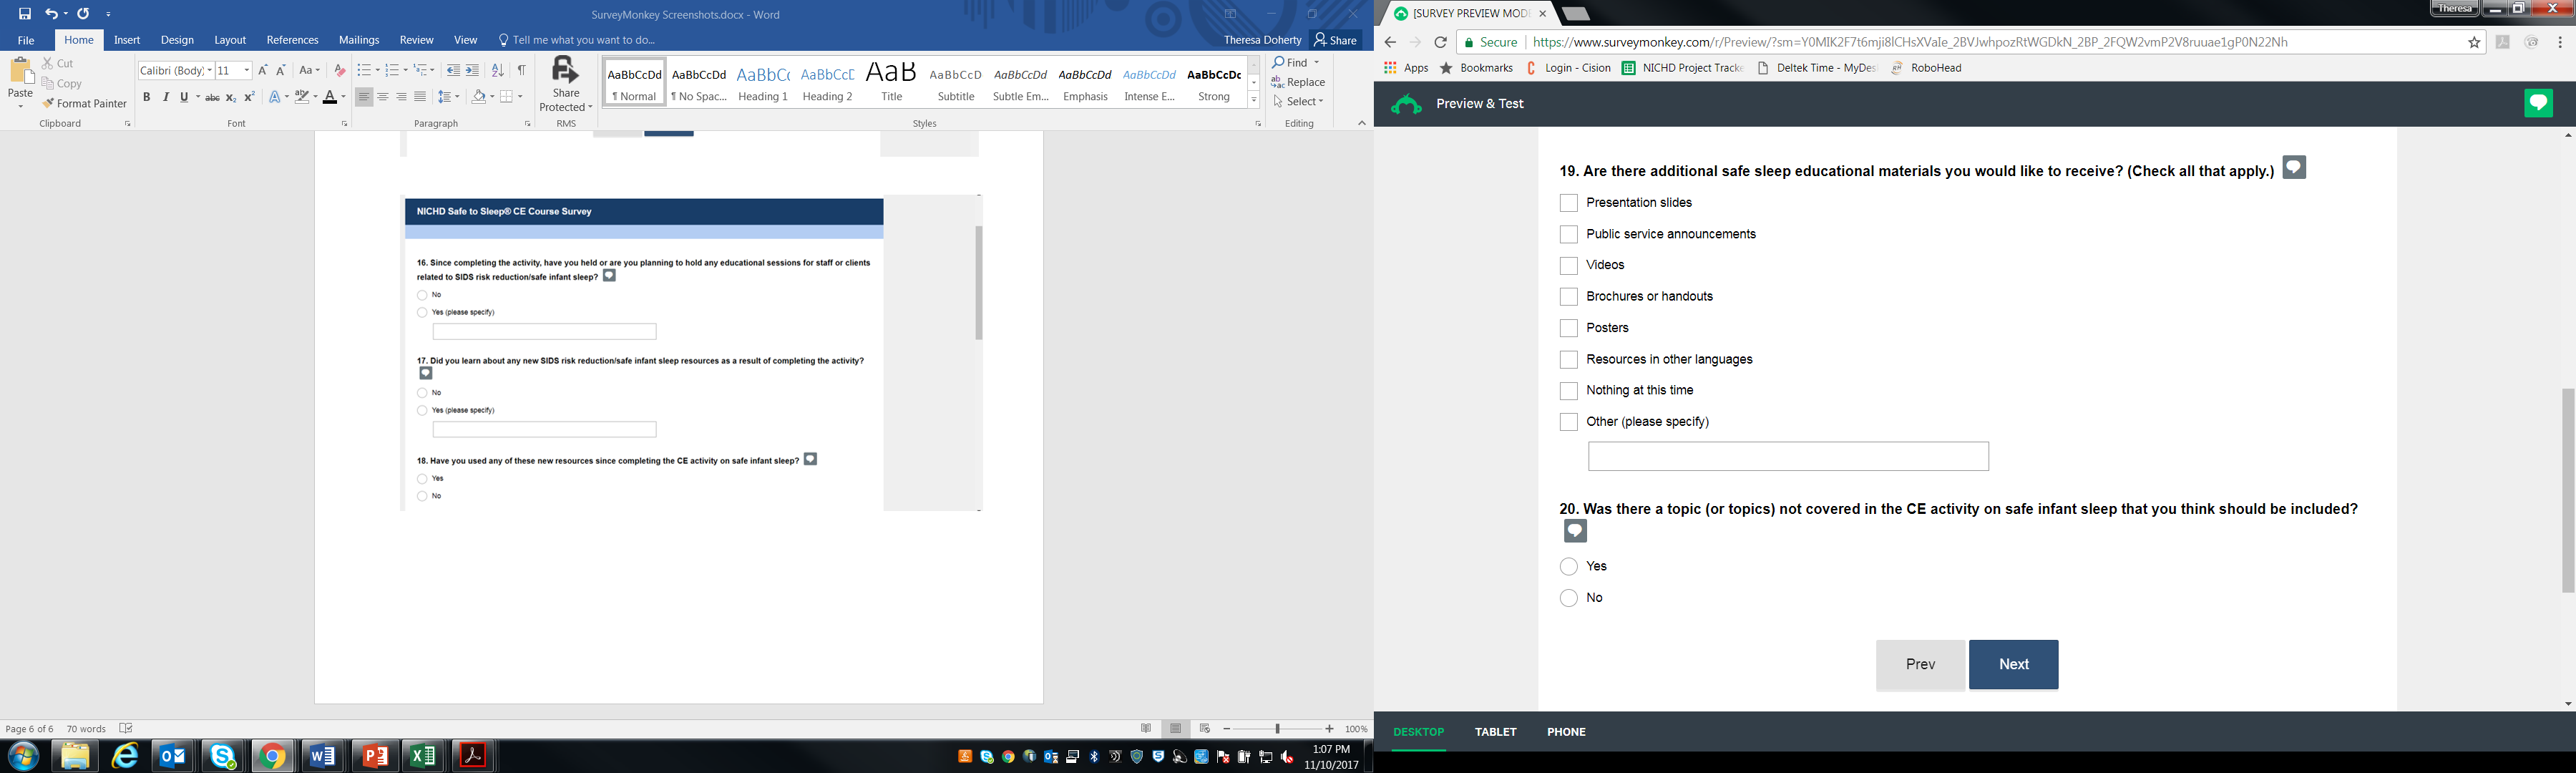This screenshot has width=2576, height=773.
Task: Expand the Find dropdown arrow
Action: pos(1316,62)
